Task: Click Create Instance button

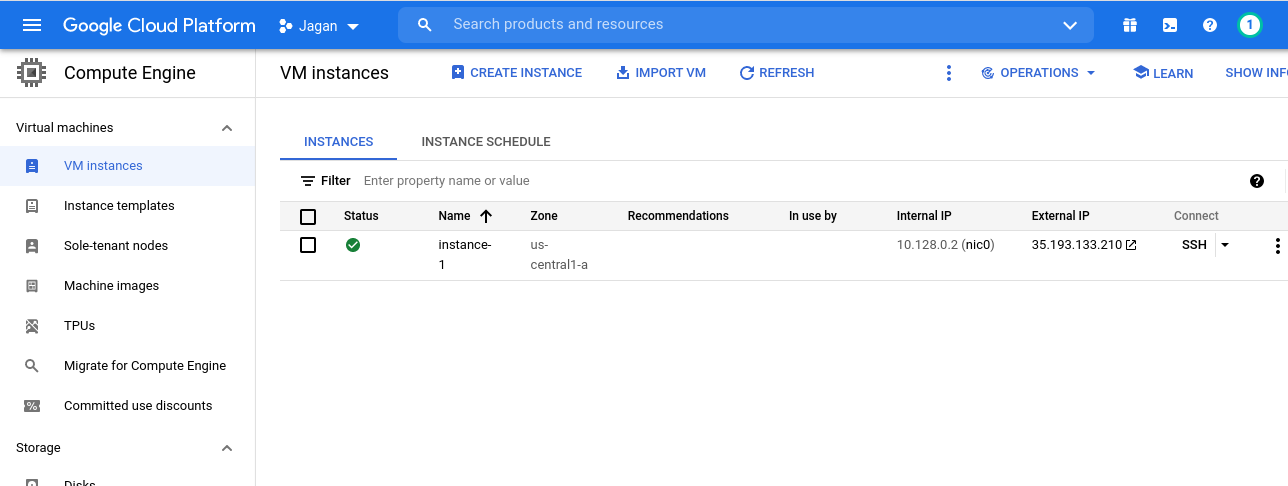Action: (516, 73)
